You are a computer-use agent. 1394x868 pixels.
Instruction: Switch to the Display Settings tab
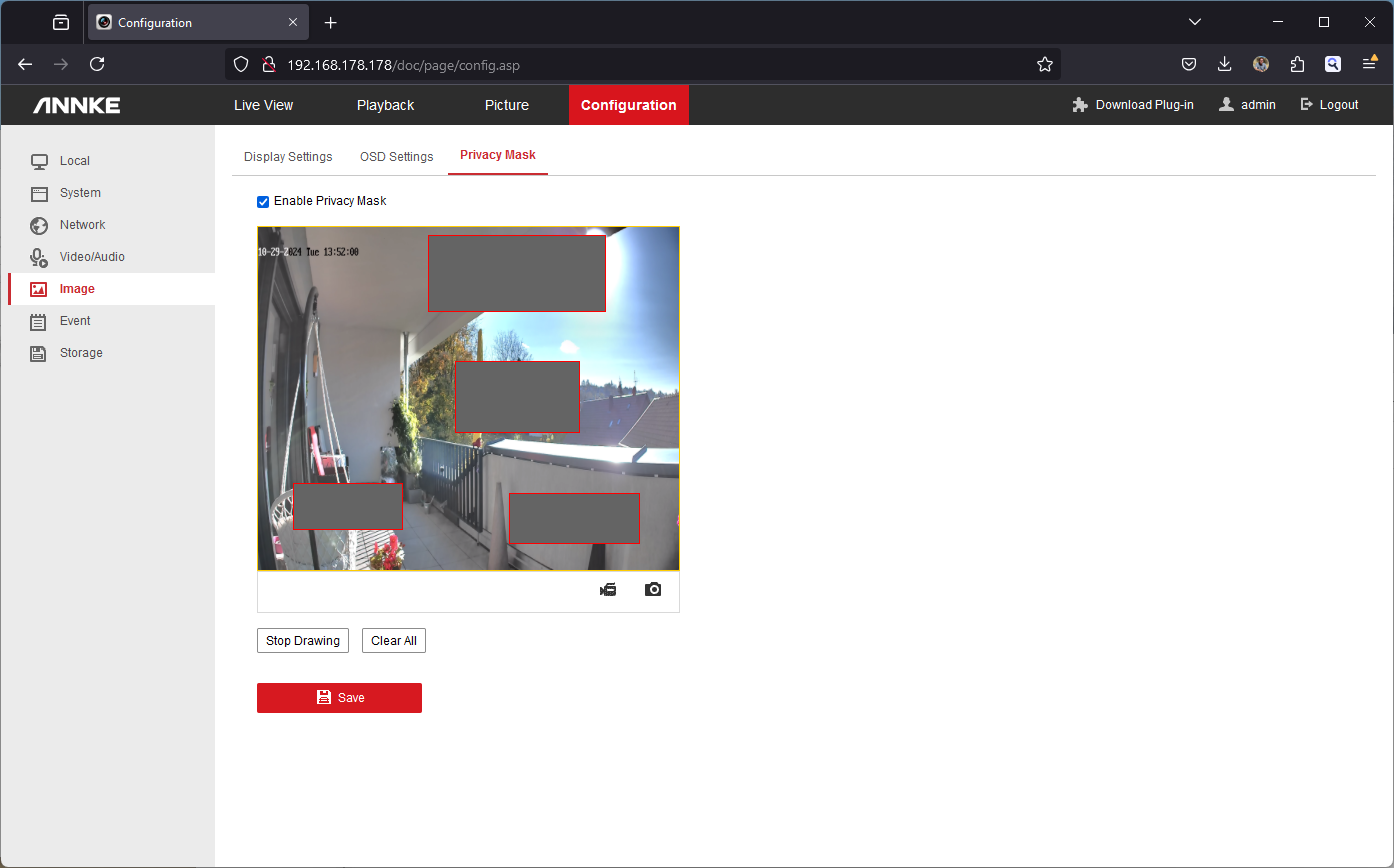click(x=288, y=157)
